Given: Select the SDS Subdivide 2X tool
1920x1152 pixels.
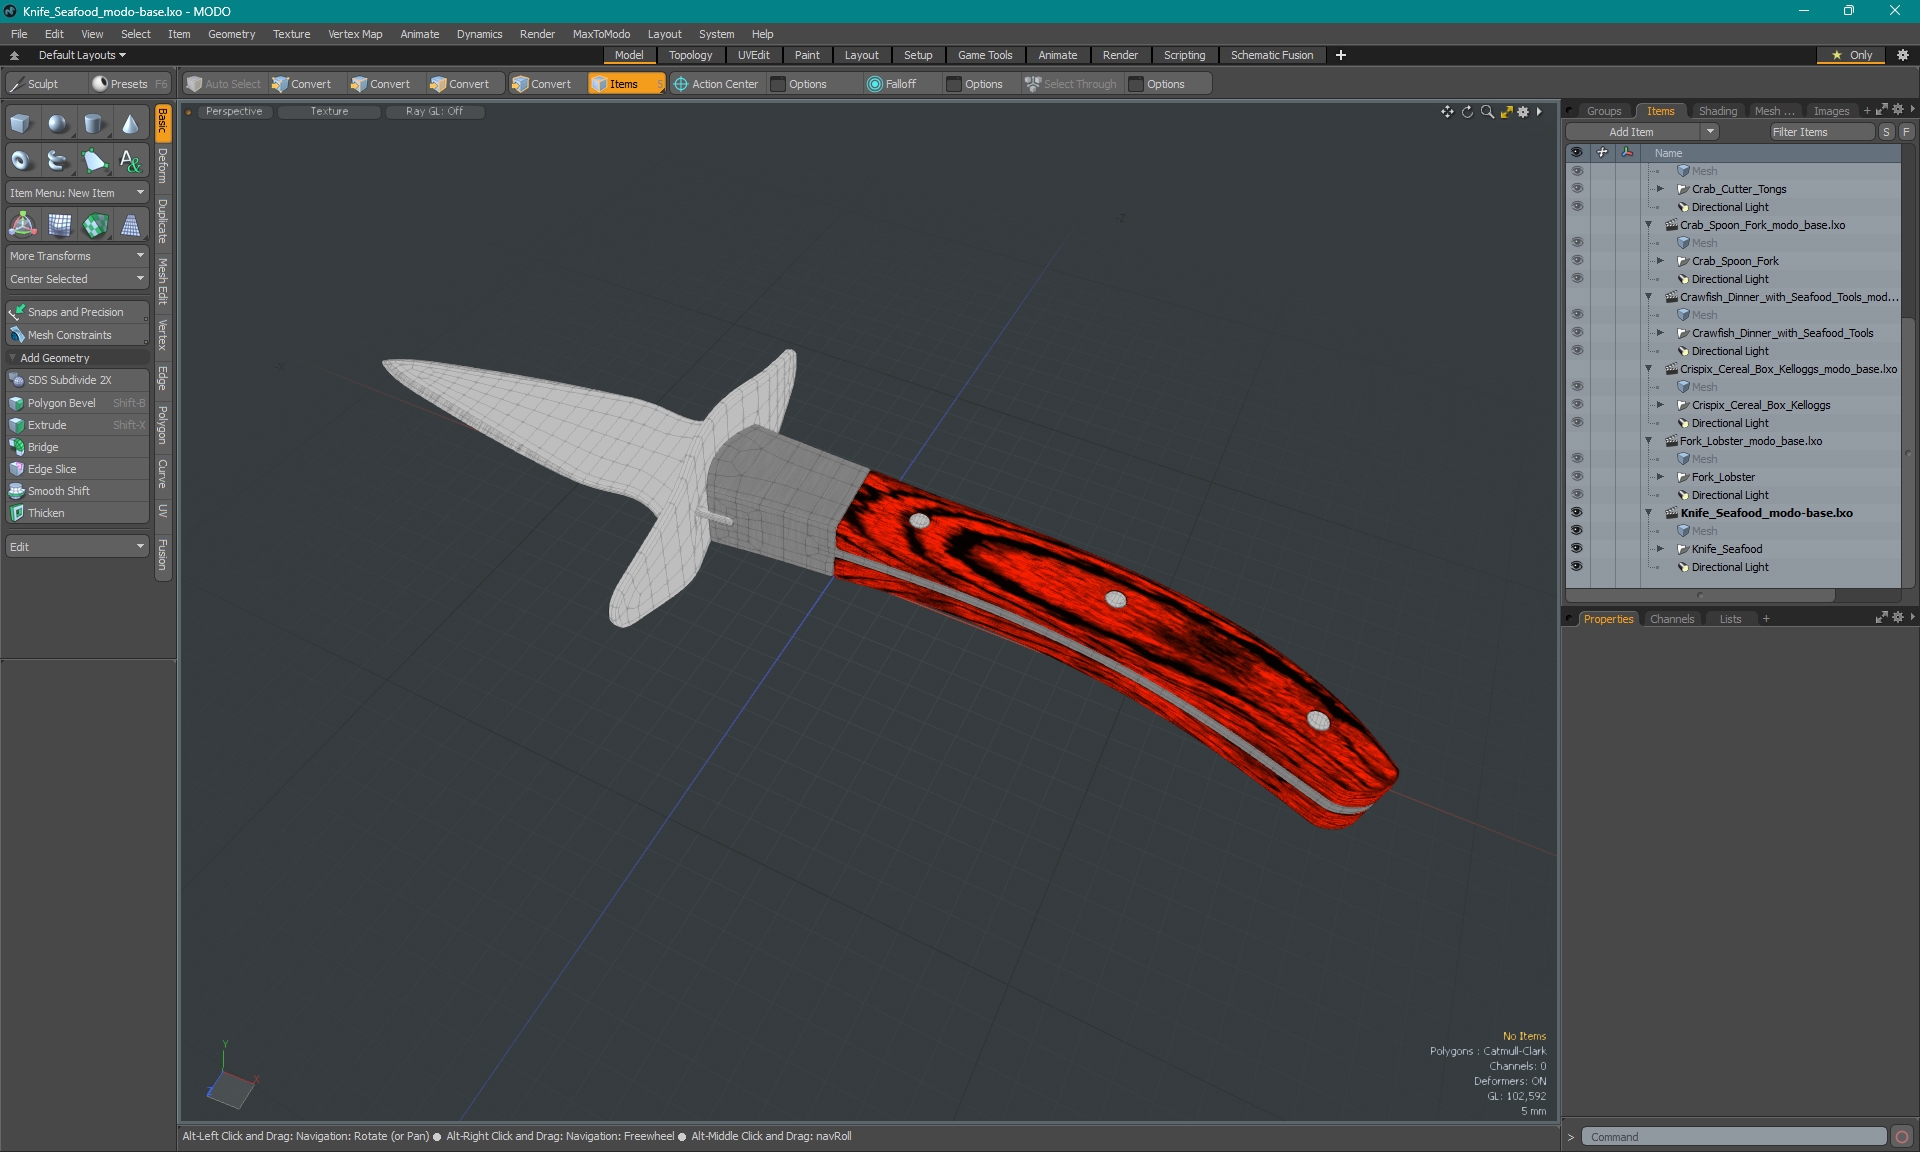Looking at the screenshot, I should tap(75, 380).
